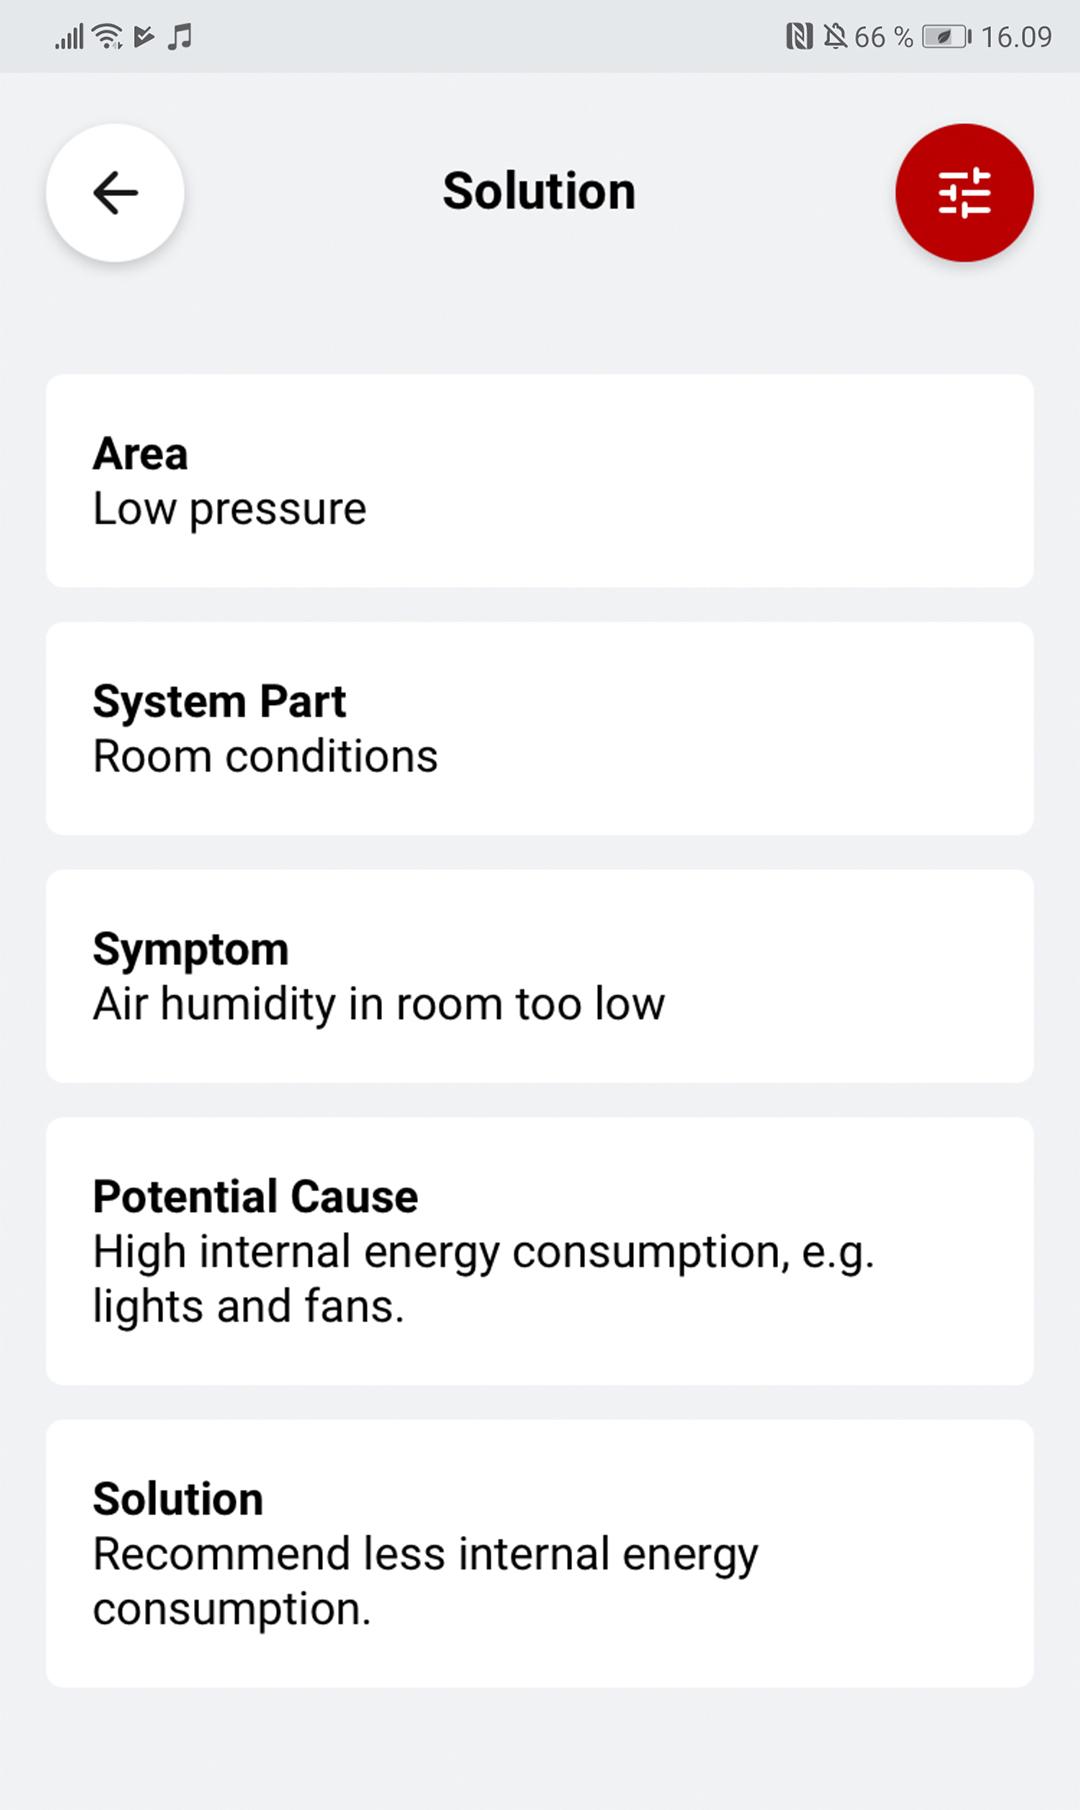This screenshot has height=1810, width=1080.
Task: Tap the 'Air humidity in room too low' text
Action: (x=379, y=1004)
